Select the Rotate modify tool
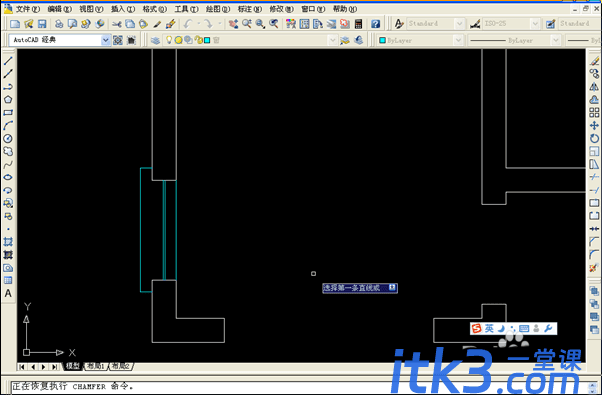The image size is (602, 395). 594,139
